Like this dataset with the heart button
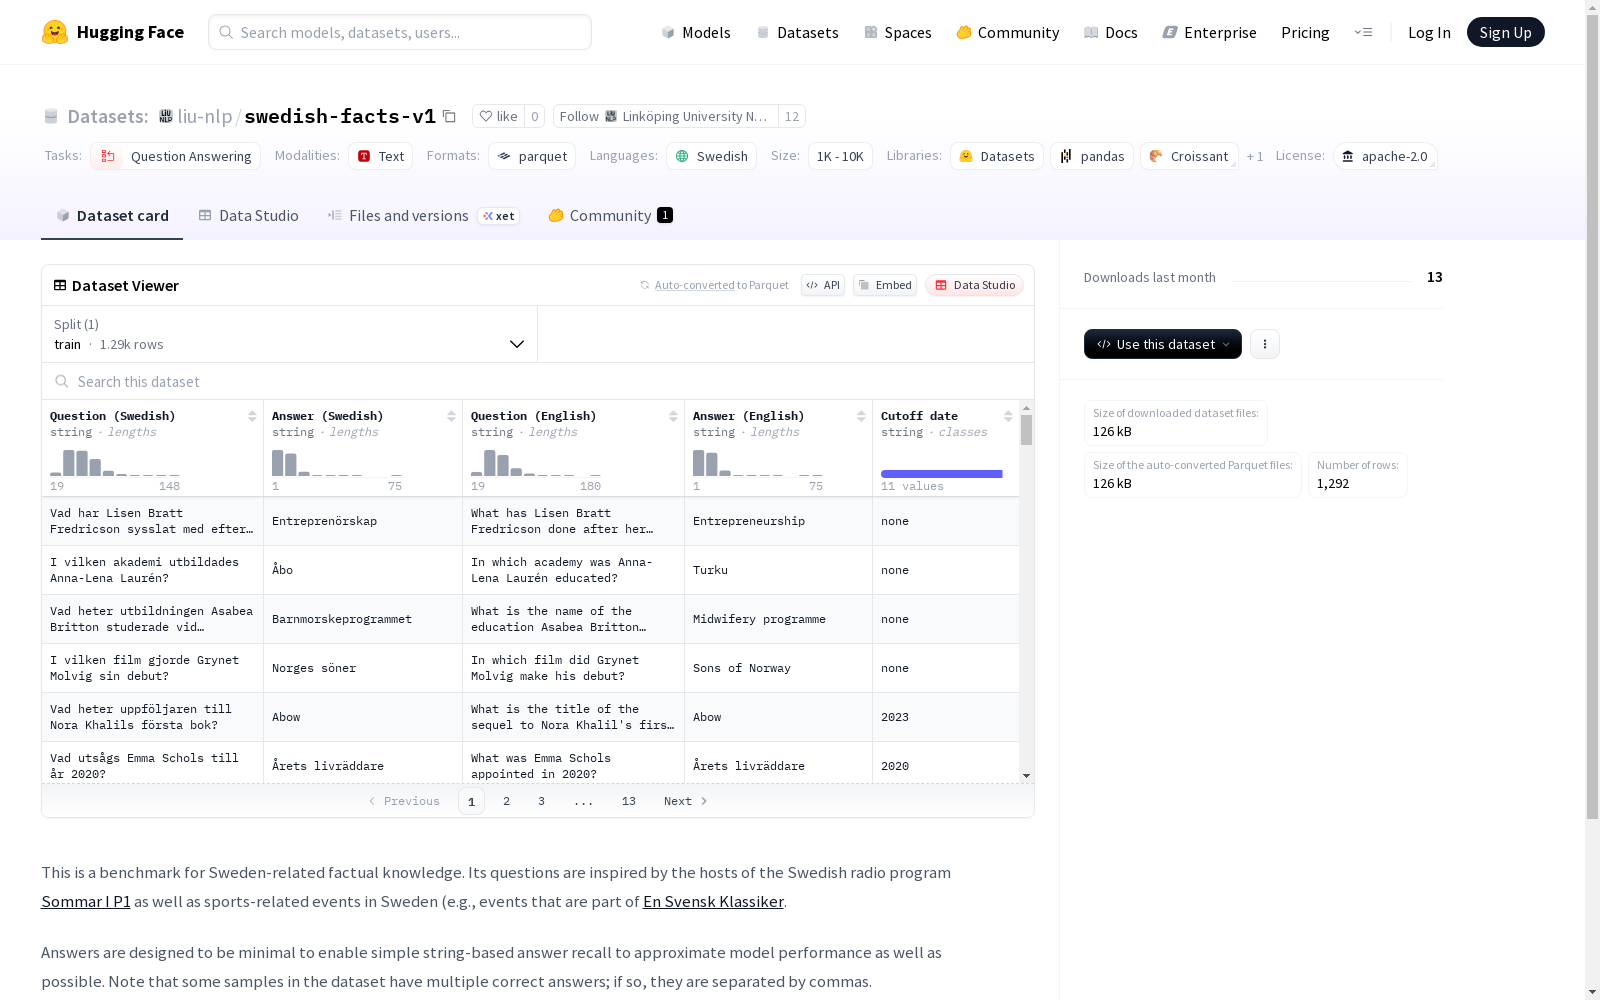The image size is (1600, 1000). click(498, 116)
